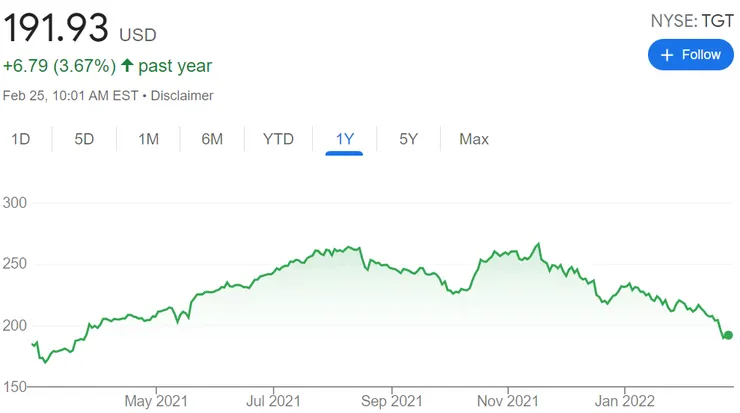Click the NYSE: TGT ticker label
The width and height of the screenshot is (740, 413).
692,20
